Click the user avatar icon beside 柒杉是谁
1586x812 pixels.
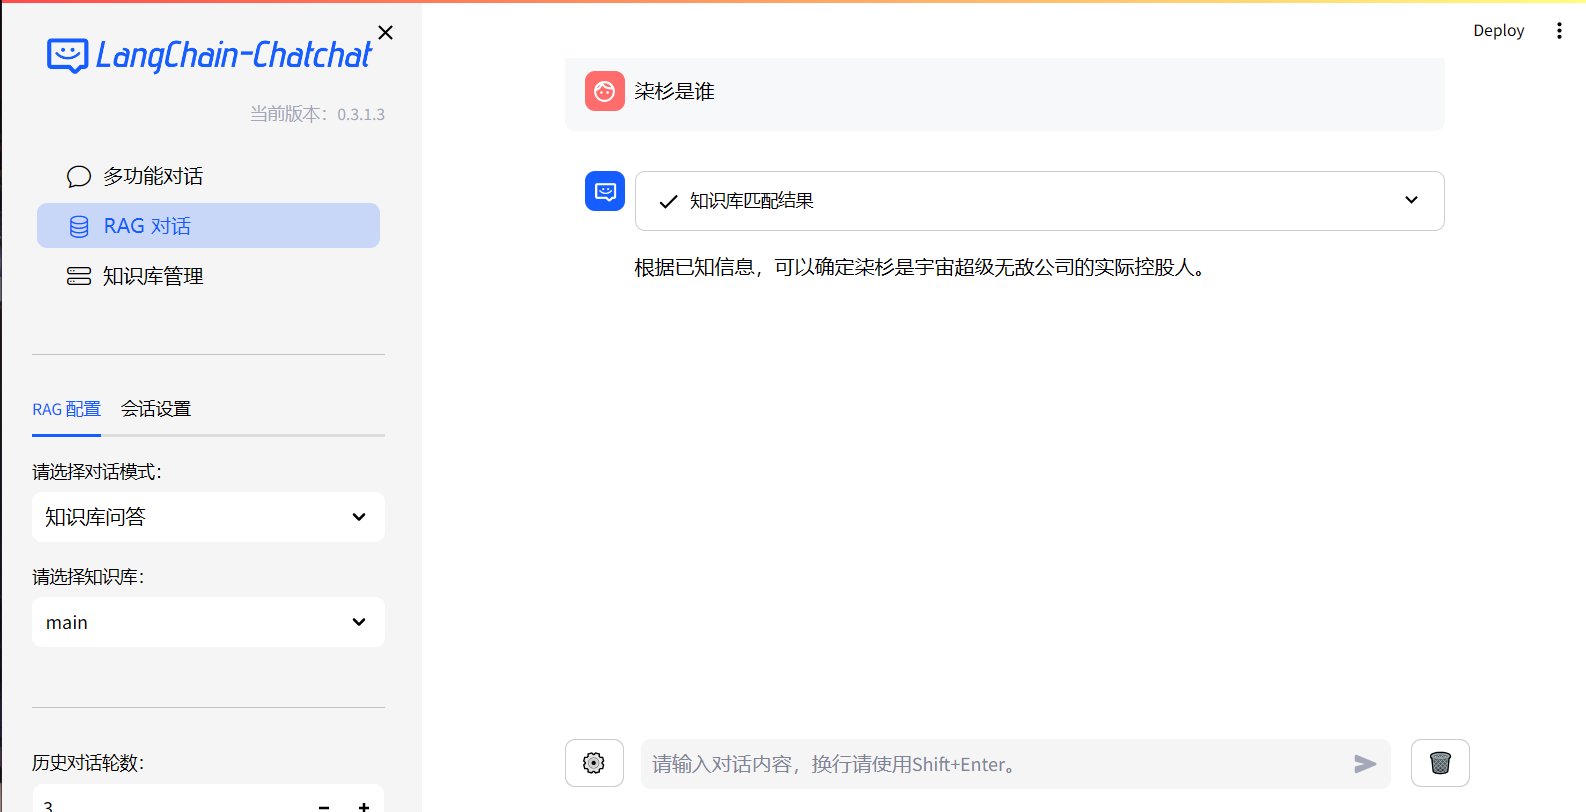coord(605,91)
